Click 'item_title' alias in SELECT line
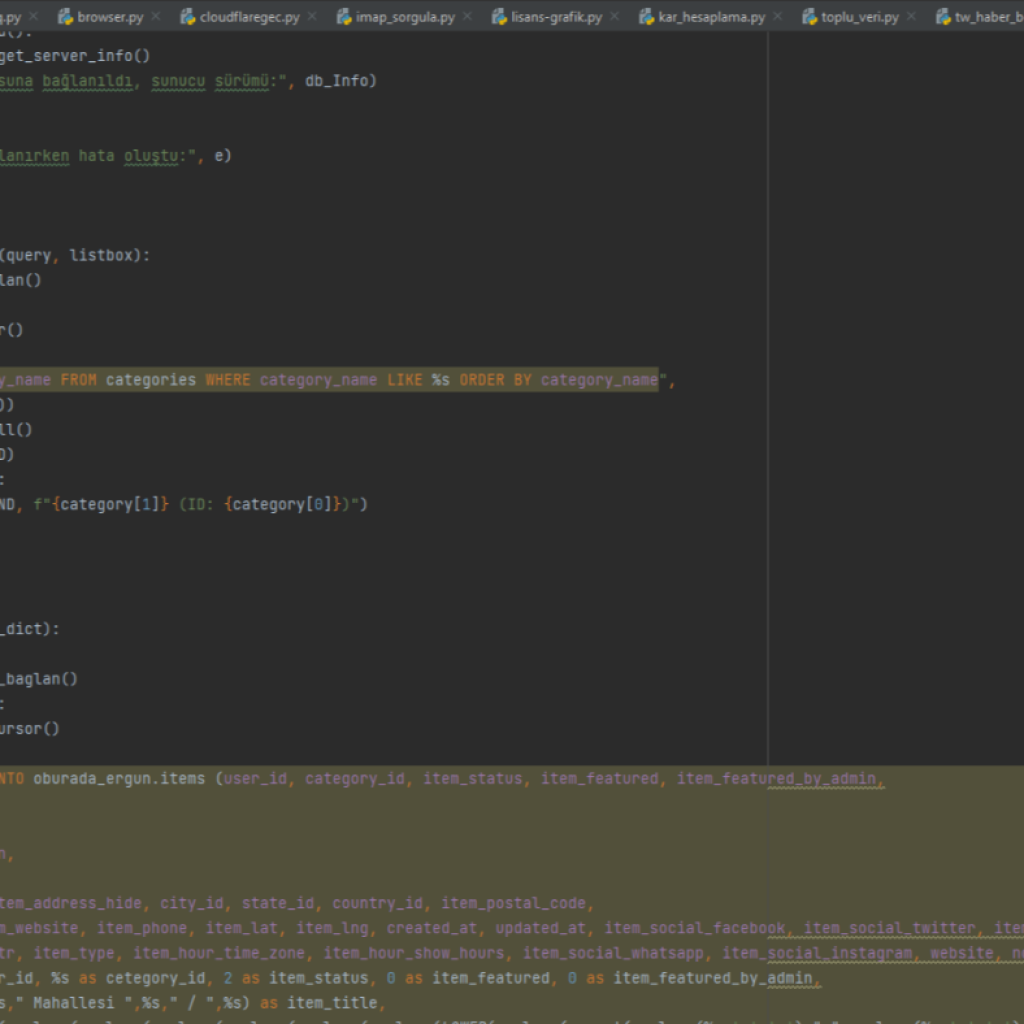 pyautogui.click(x=332, y=1003)
